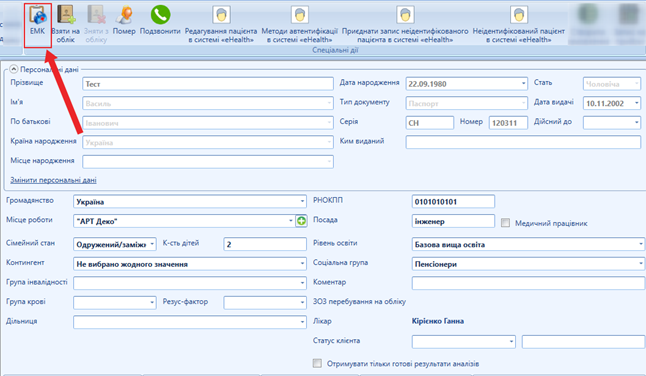Click the green Подзвонити phone icon

(160, 21)
